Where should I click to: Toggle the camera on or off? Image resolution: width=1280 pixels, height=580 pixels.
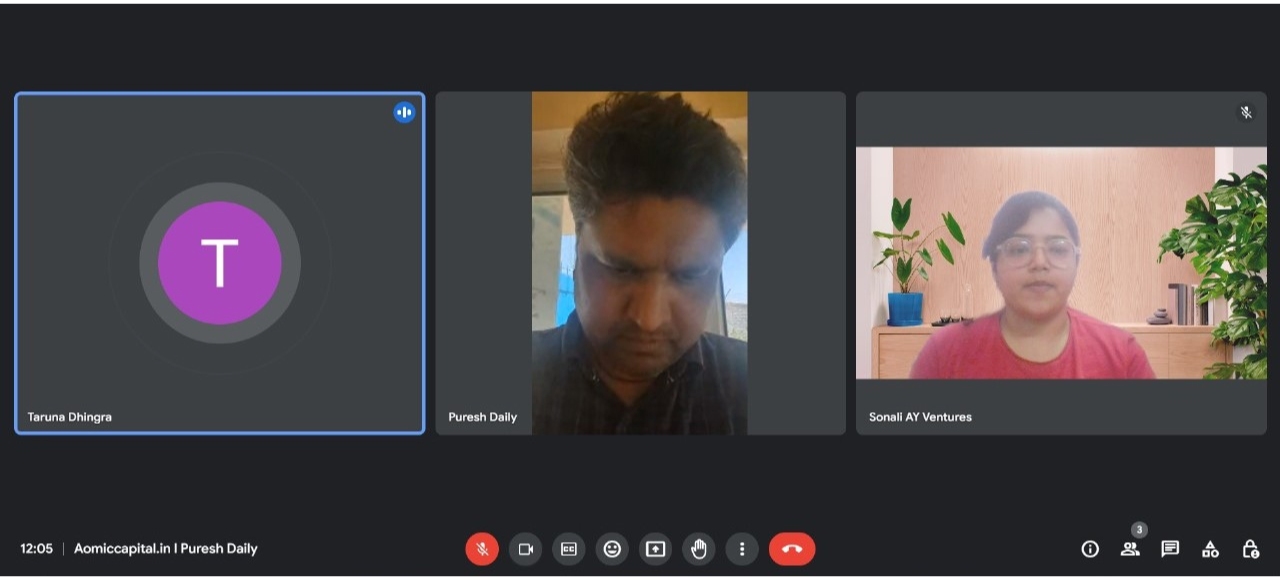[x=525, y=549]
